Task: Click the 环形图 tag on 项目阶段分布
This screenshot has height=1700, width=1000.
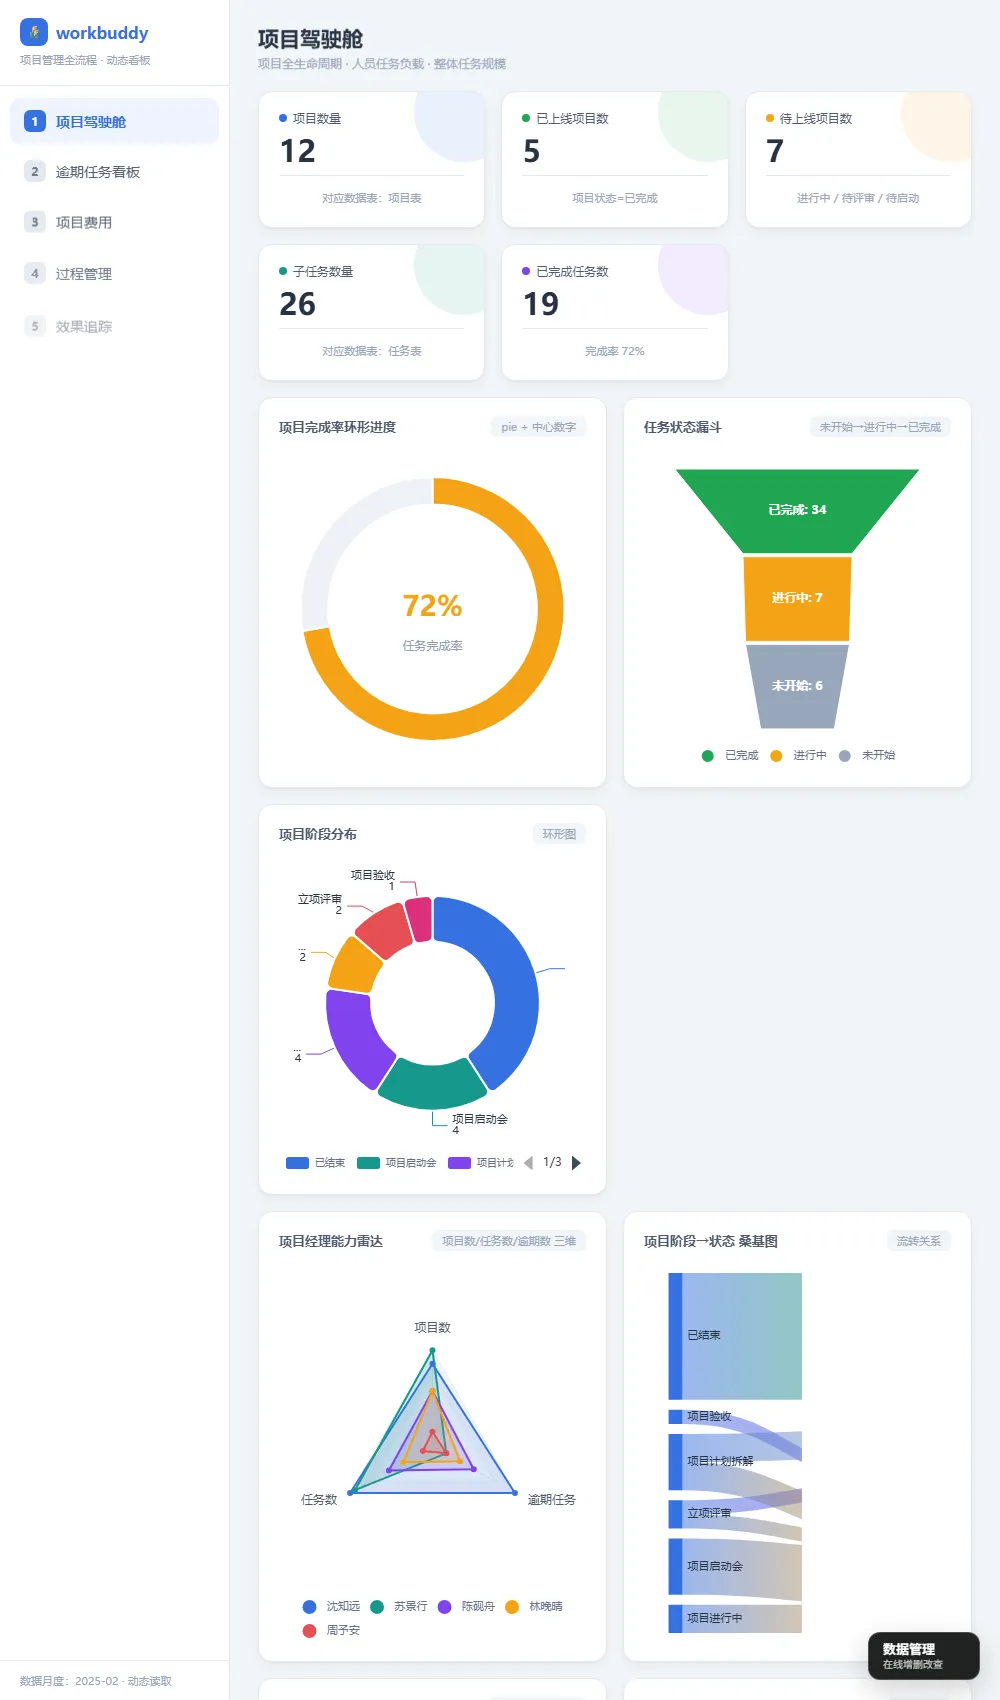Action: click(x=559, y=834)
